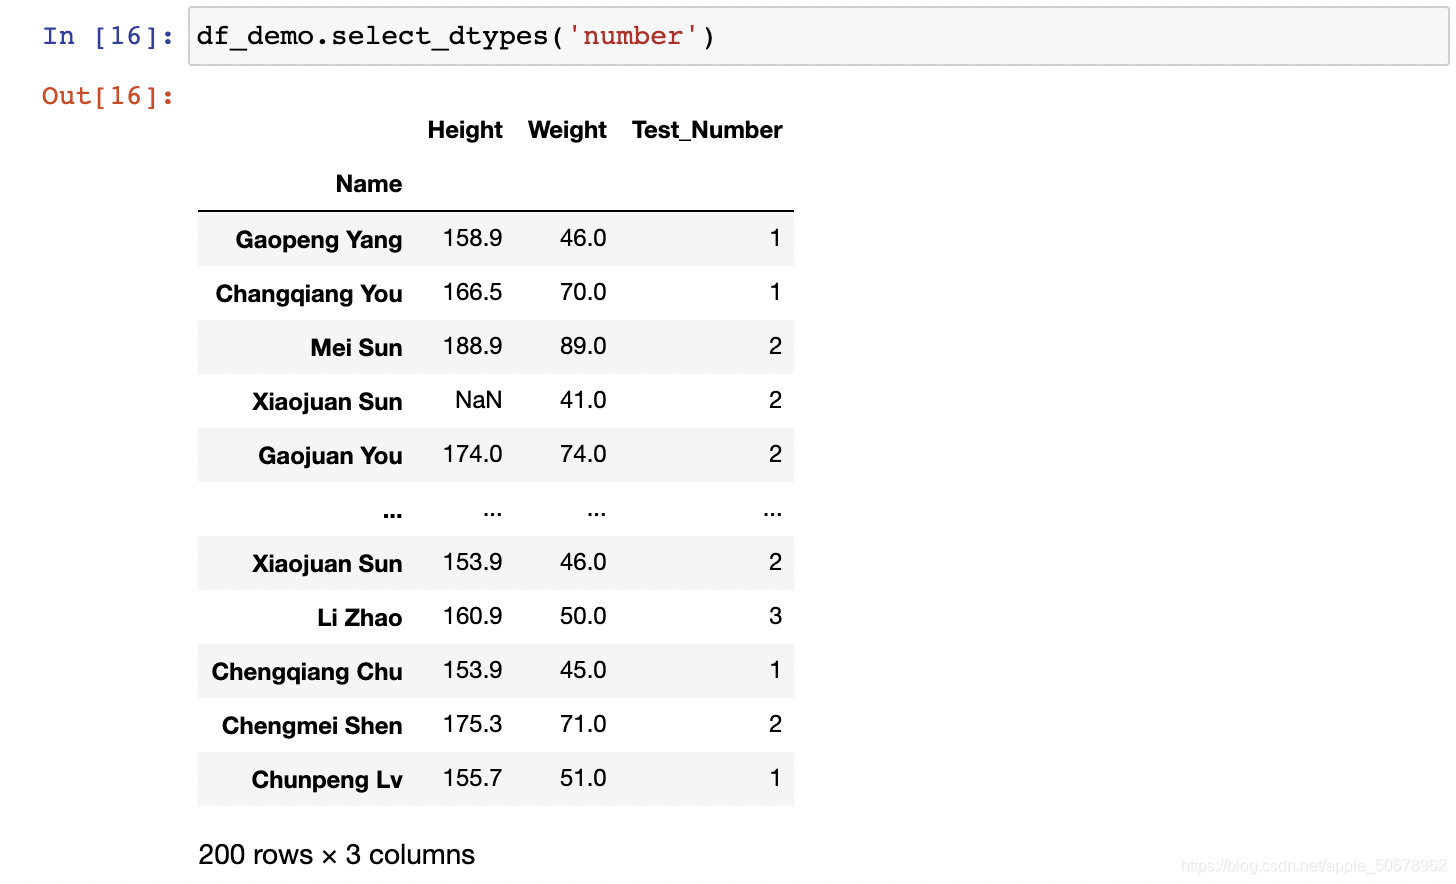Select the Gaopeng Yang row label
Viewport: 1456px width, 884px height.
(x=319, y=240)
